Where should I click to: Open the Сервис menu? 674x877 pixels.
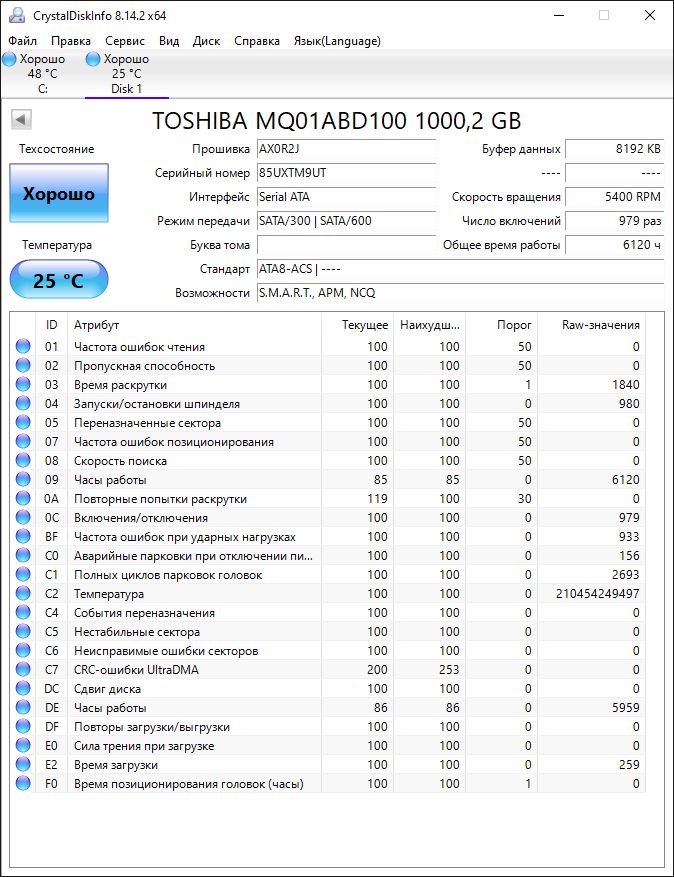coord(124,41)
